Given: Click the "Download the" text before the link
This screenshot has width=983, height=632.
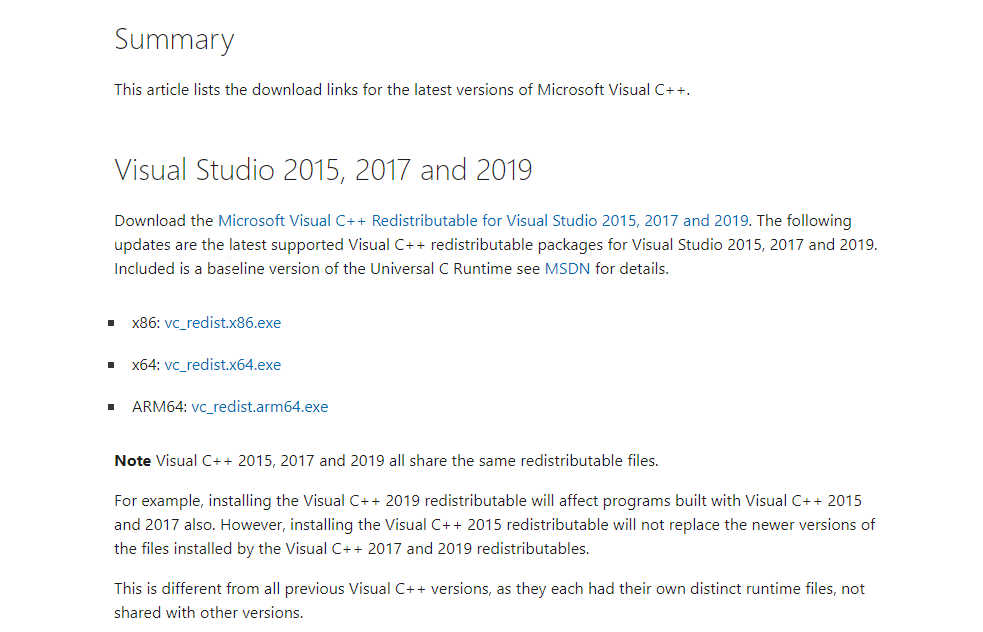Looking at the screenshot, I should click(164, 221).
